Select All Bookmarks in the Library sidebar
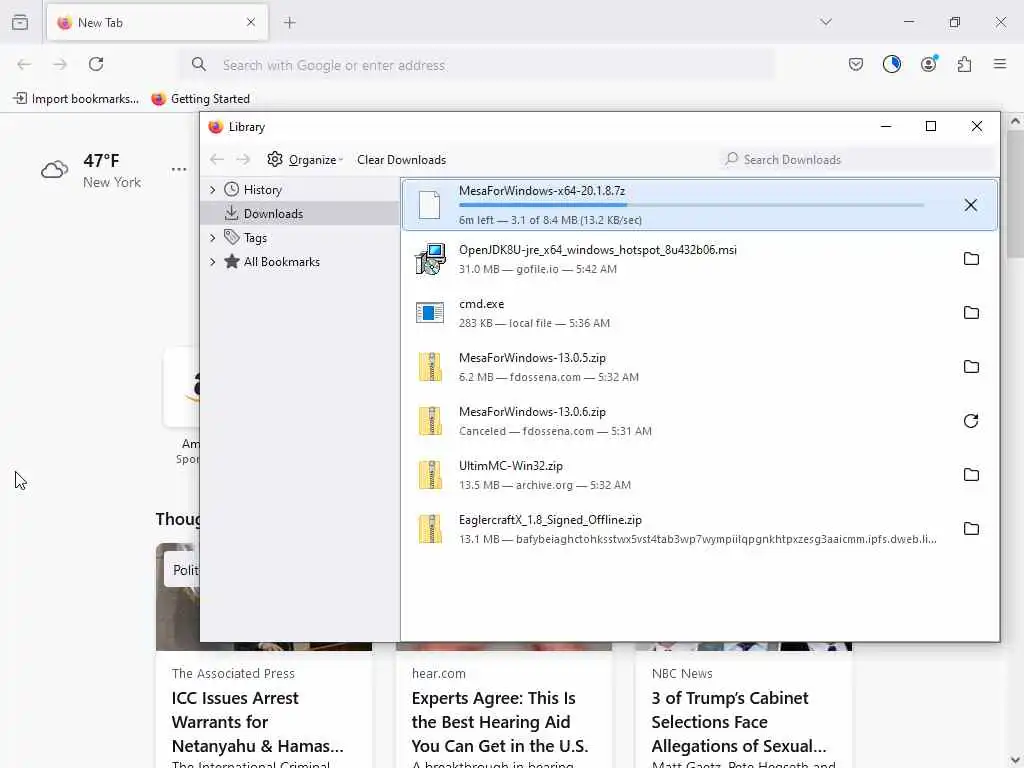This screenshot has width=1024, height=768. tap(281, 262)
